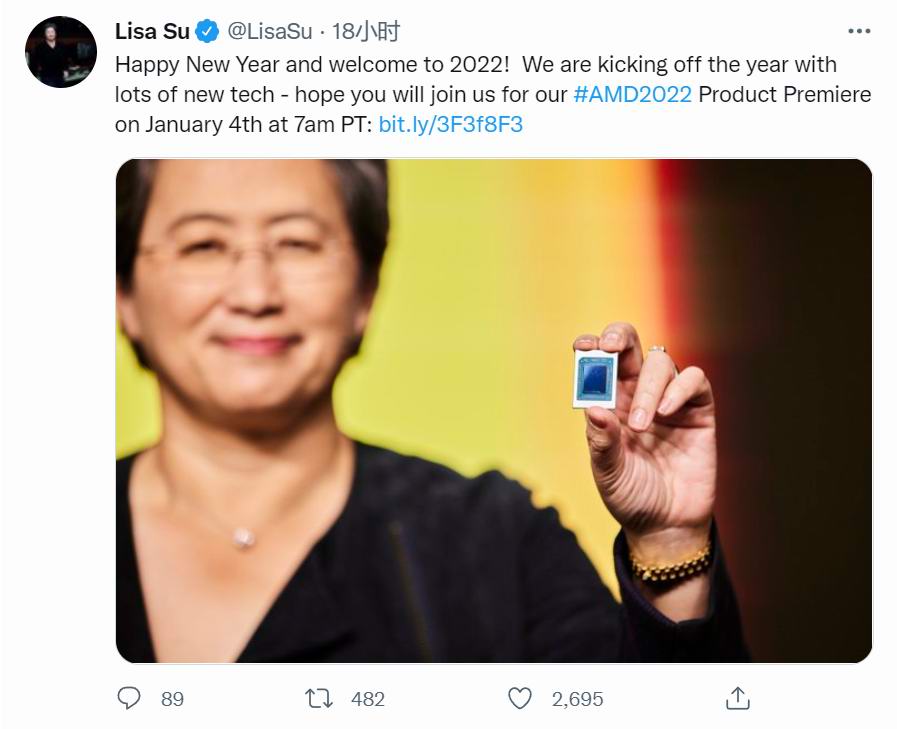Click the Lisa Su display name
897x729 pixels.
coord(152,32)
